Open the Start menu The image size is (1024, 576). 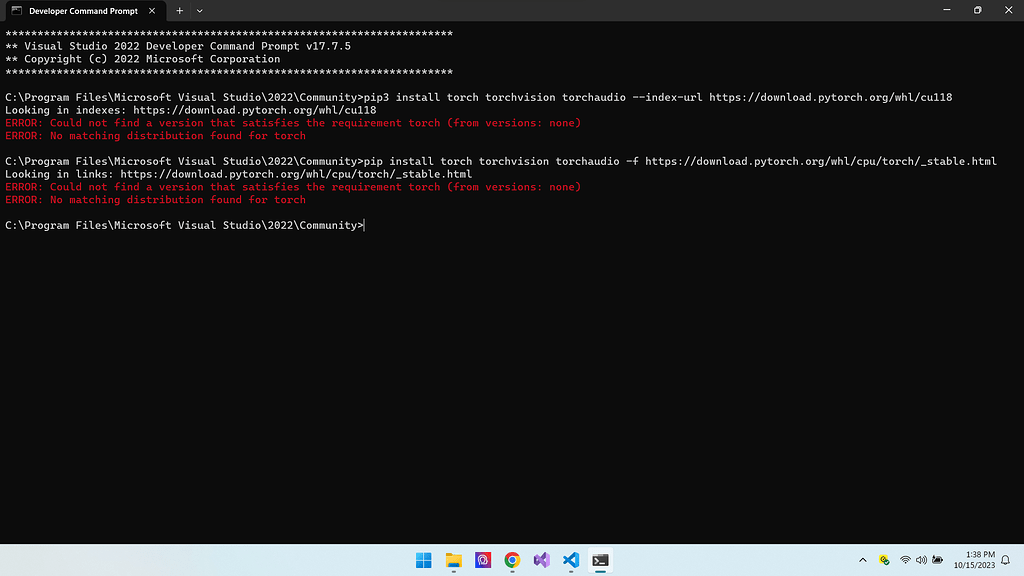(423, 560)
